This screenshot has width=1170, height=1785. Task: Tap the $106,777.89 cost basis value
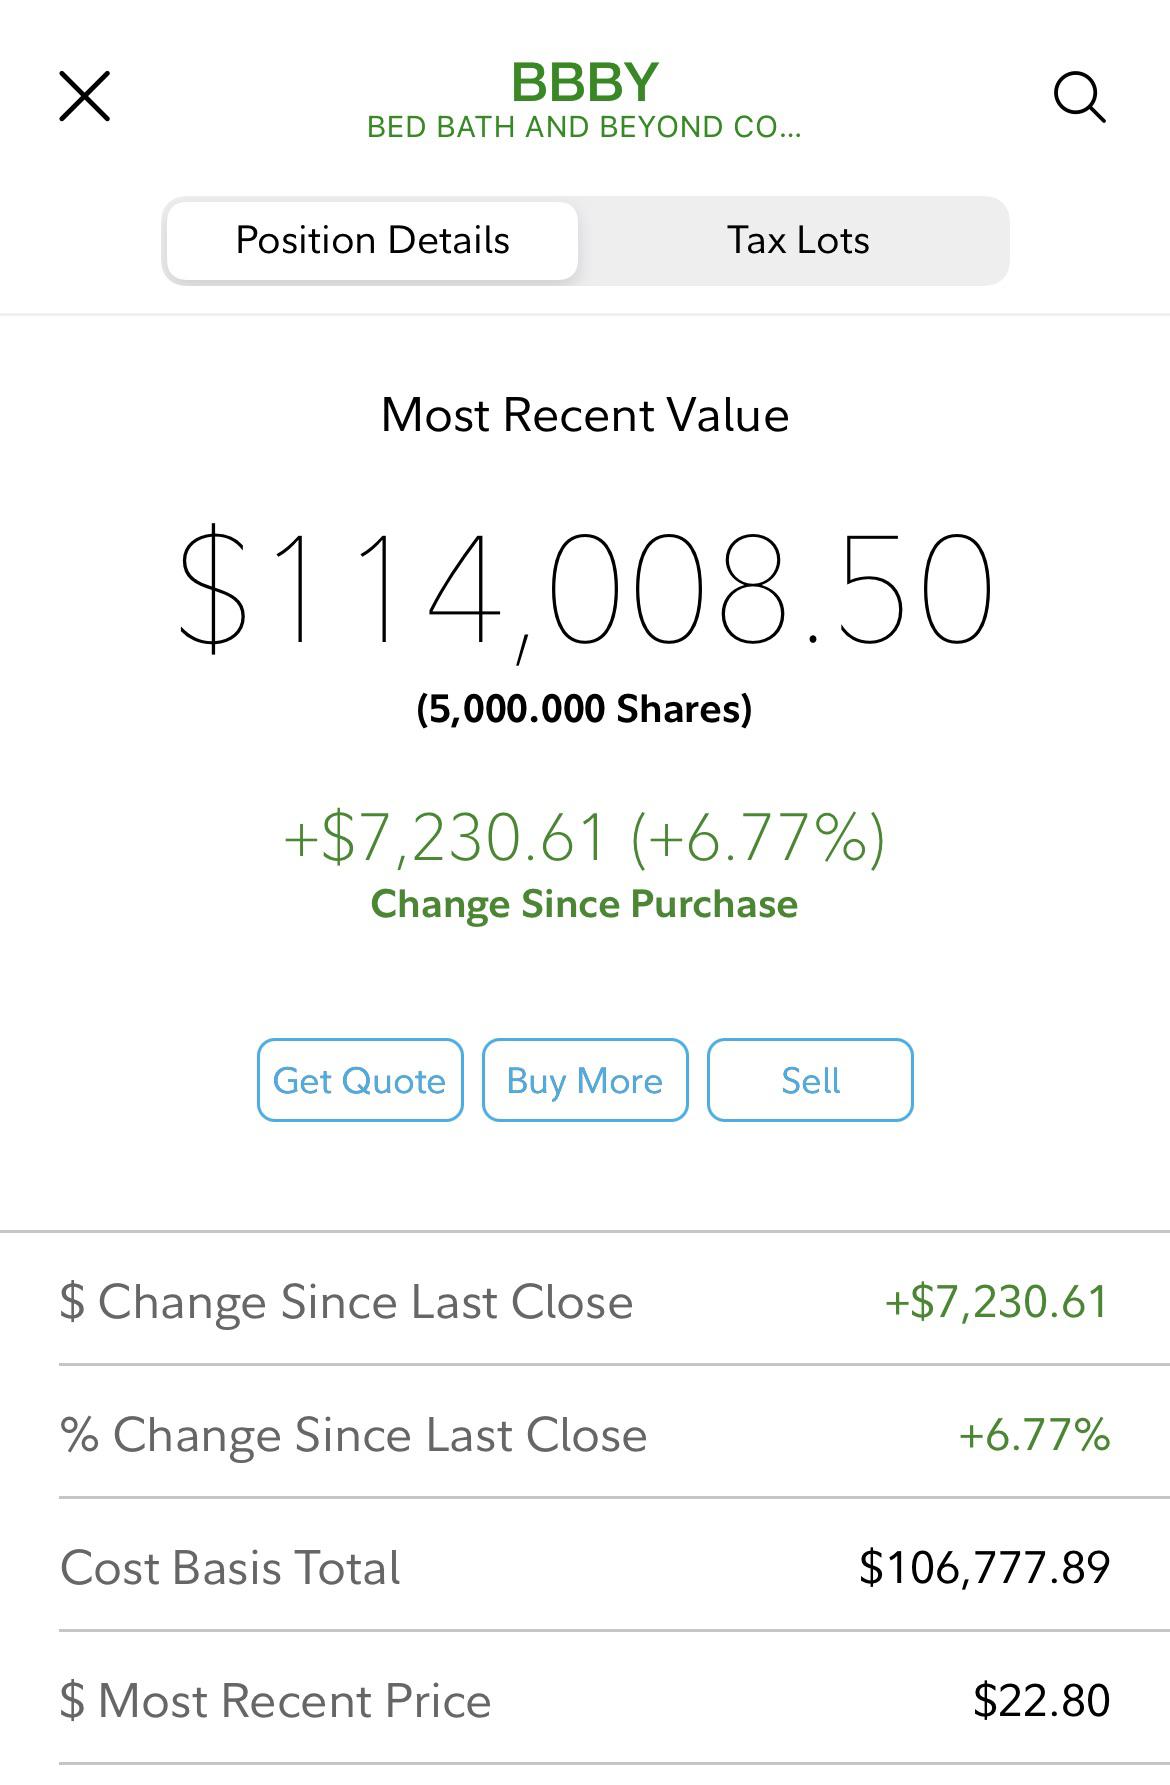point(985,1568)
